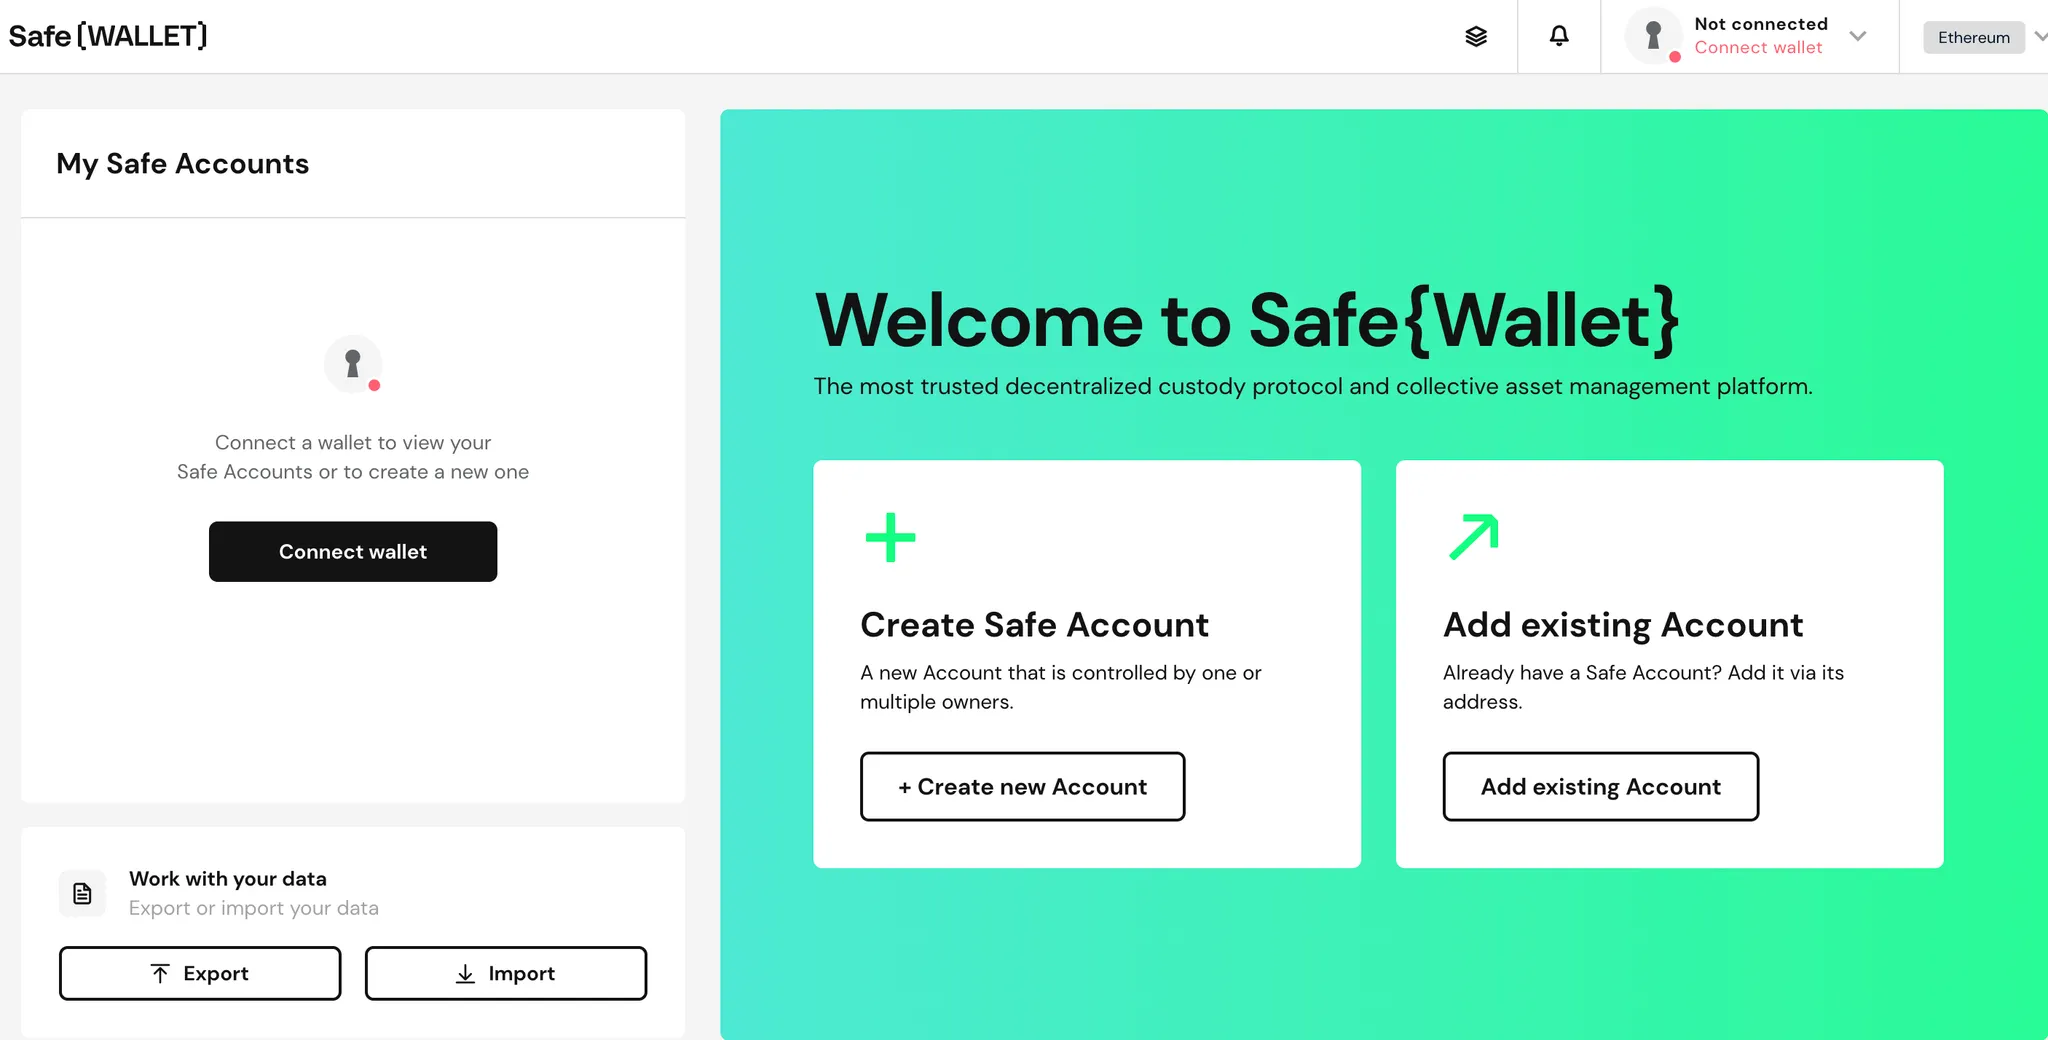Click the Import data button
2048x1040 pixels.
point(505,973)
